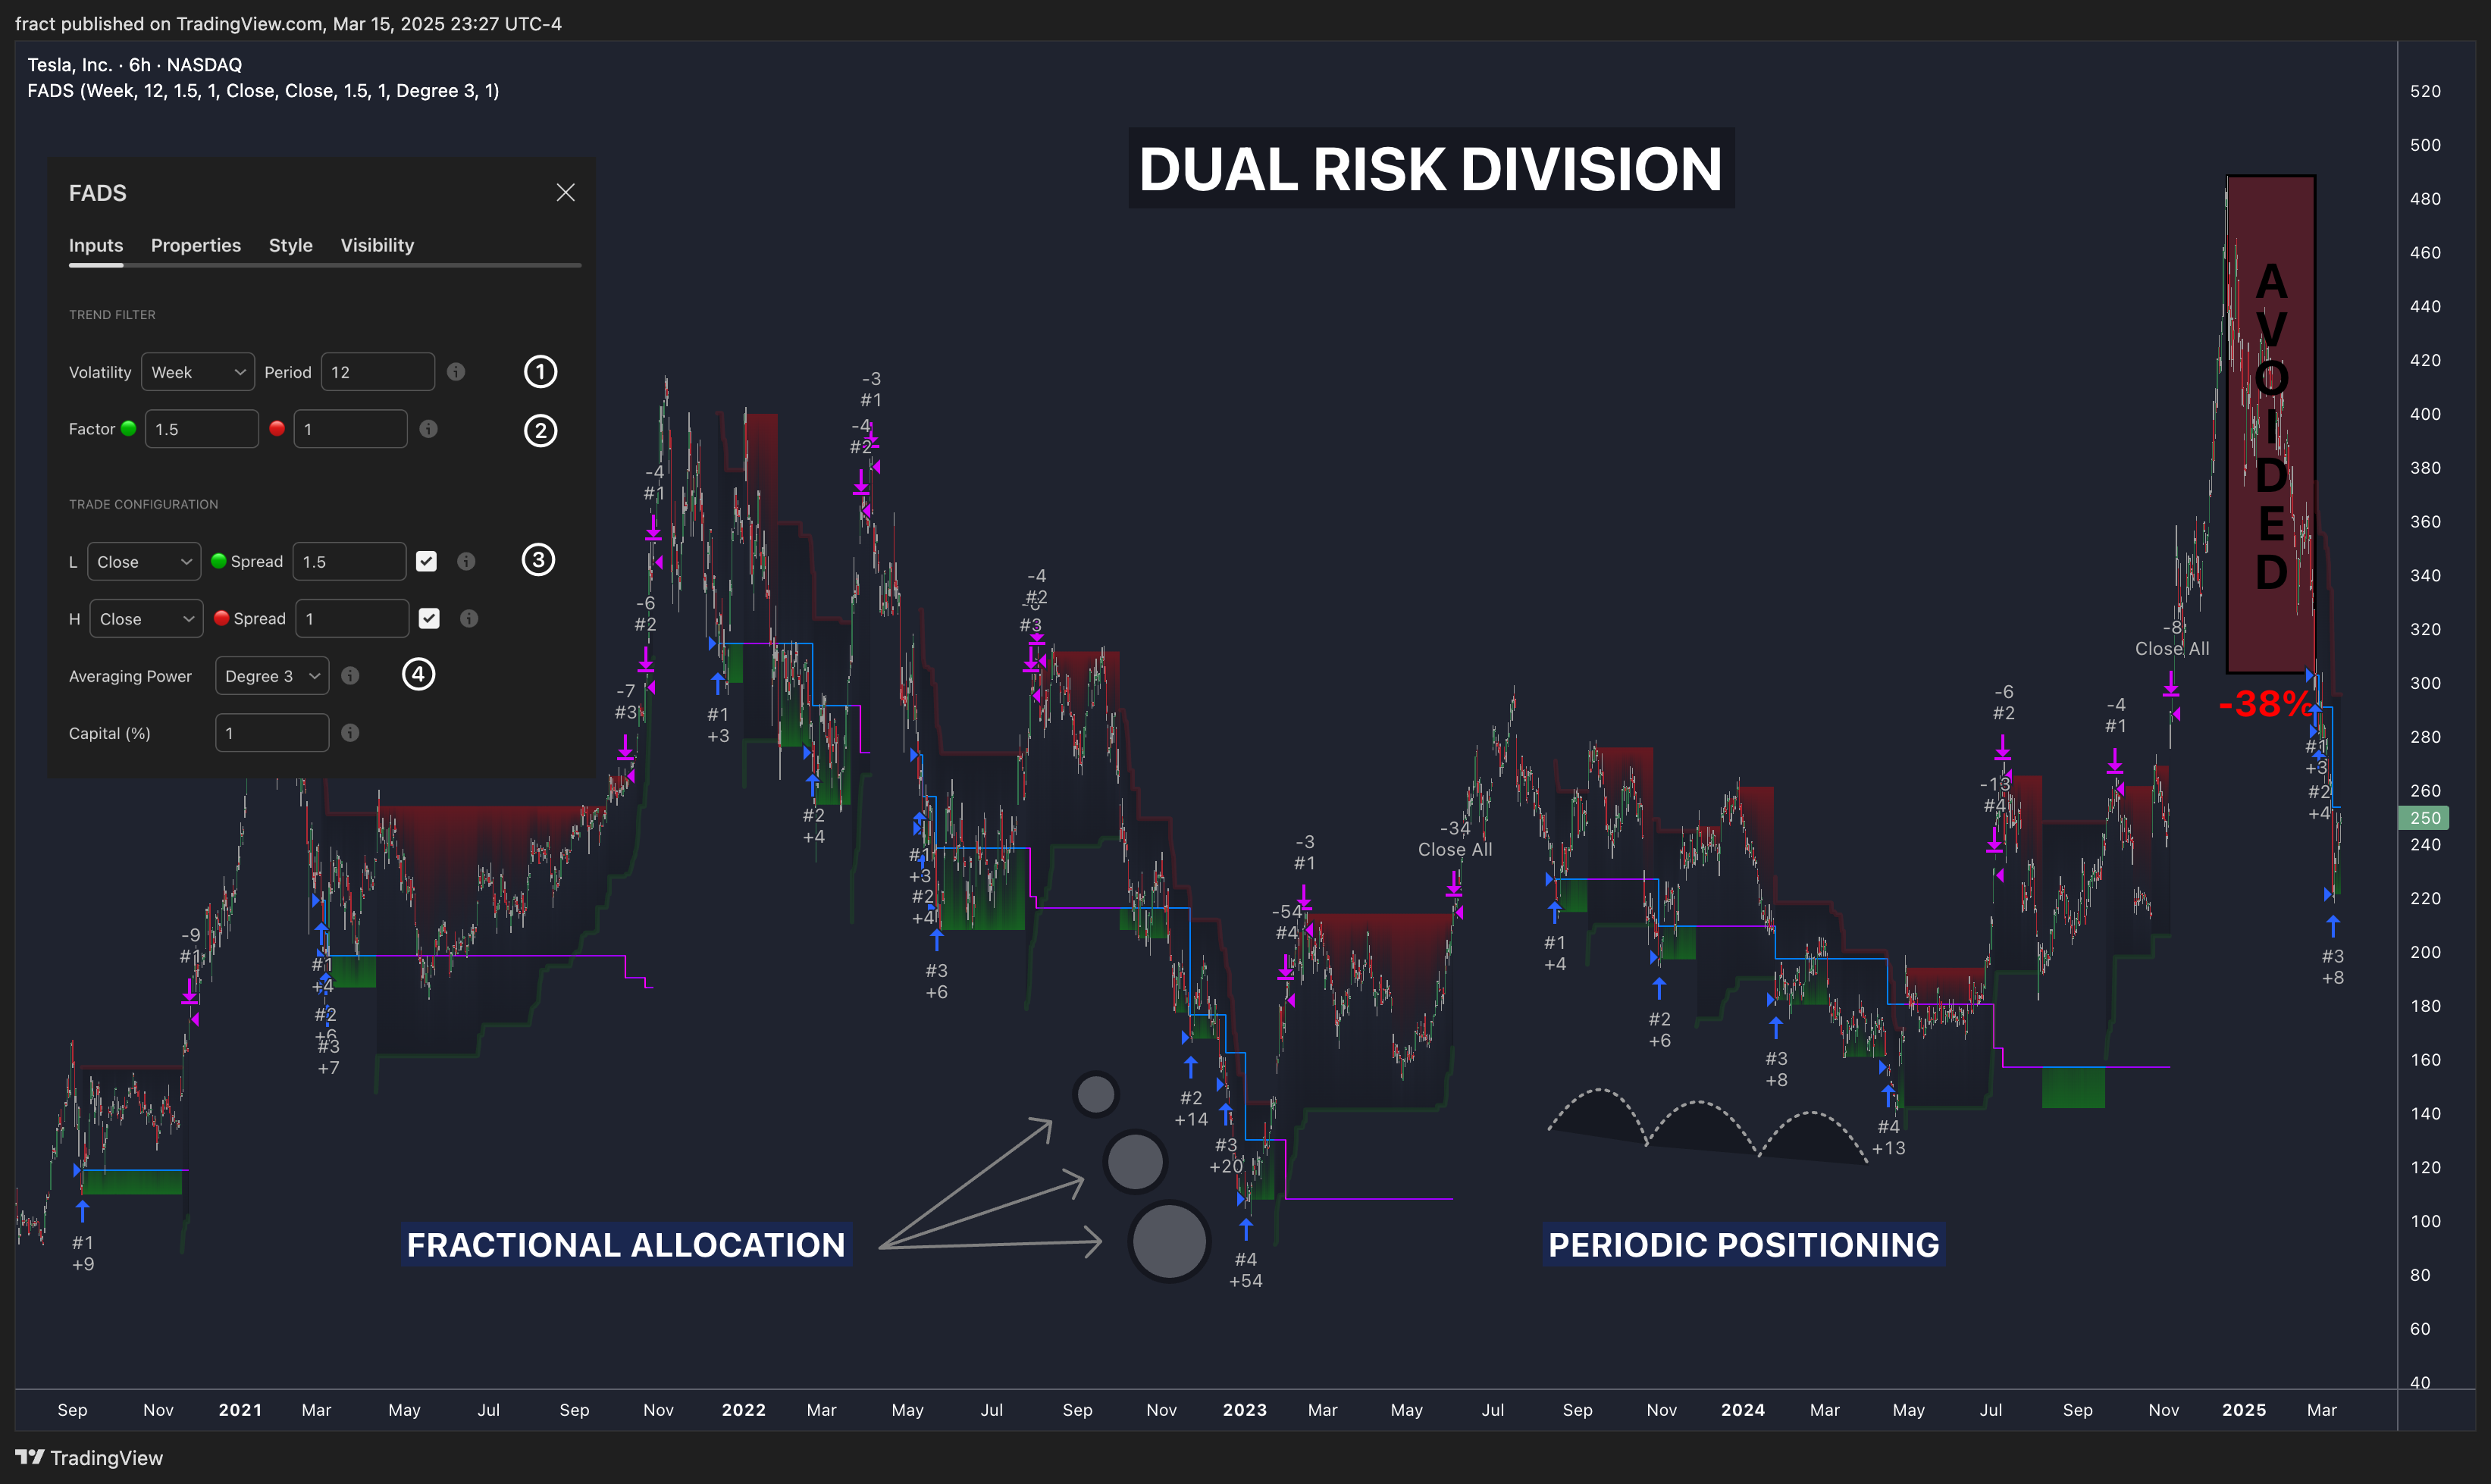Click the green Spread color dot
The image size is (2491, 1484).
point(219,561)
